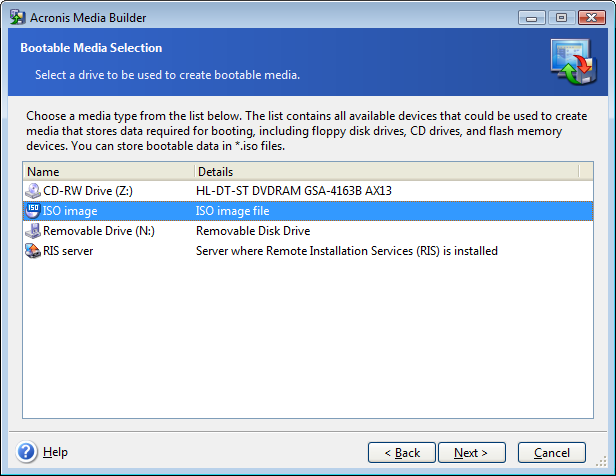
Task: Open the Help link
Action: 56,452
